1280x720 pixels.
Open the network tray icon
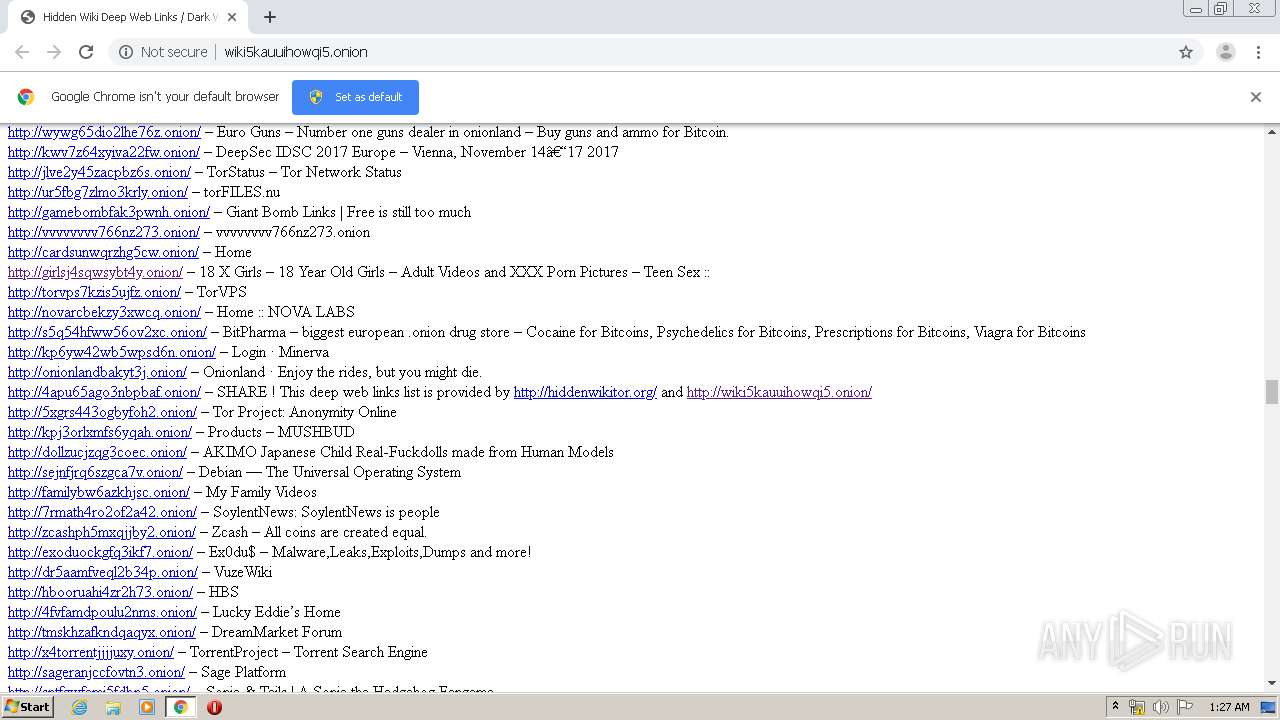[1137, 707]
